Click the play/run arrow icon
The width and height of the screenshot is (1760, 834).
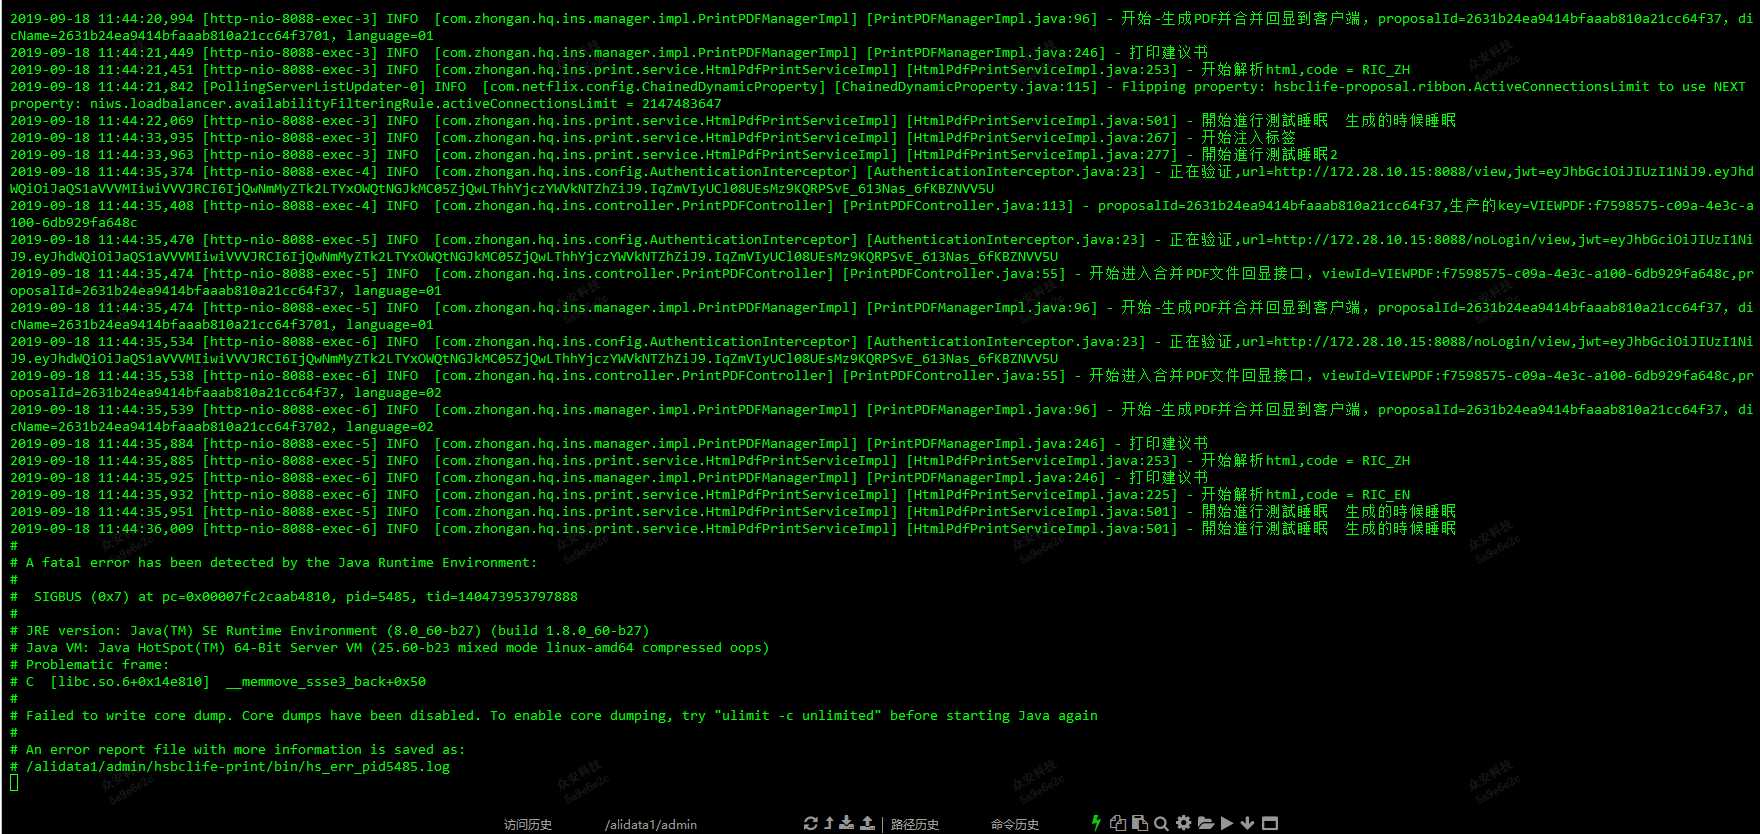(x=1227, y=823)
